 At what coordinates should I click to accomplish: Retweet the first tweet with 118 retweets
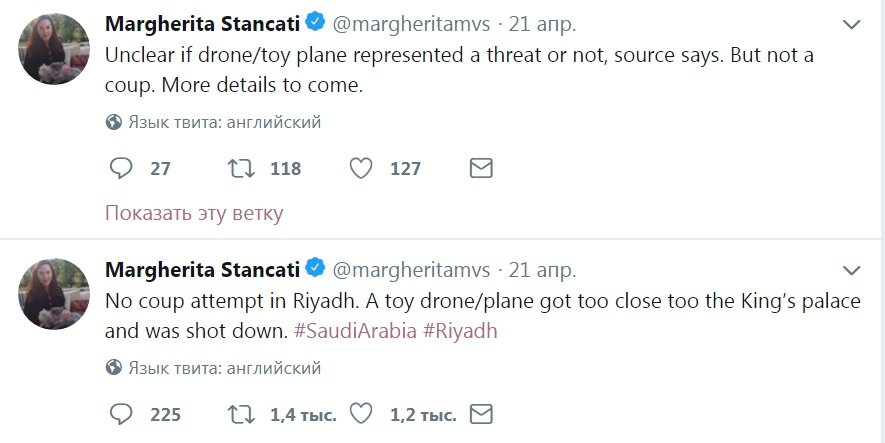241,169
